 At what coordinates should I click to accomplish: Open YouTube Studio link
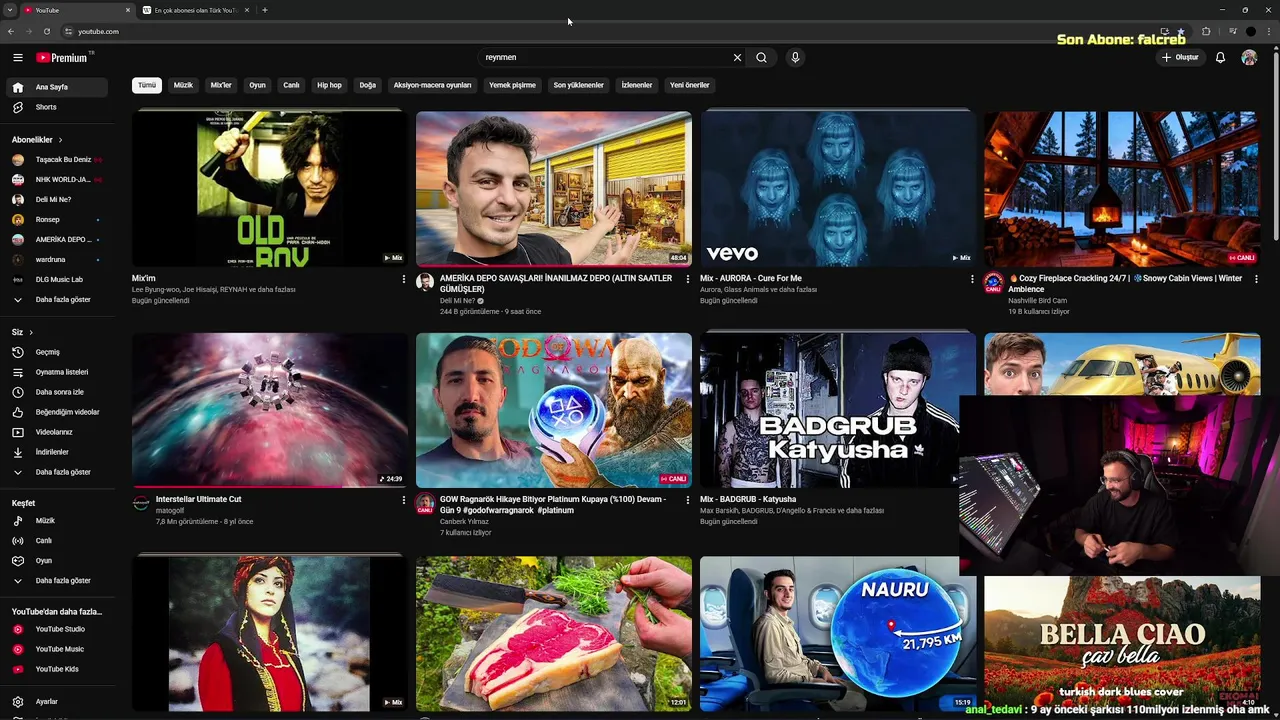click(59, 629)
